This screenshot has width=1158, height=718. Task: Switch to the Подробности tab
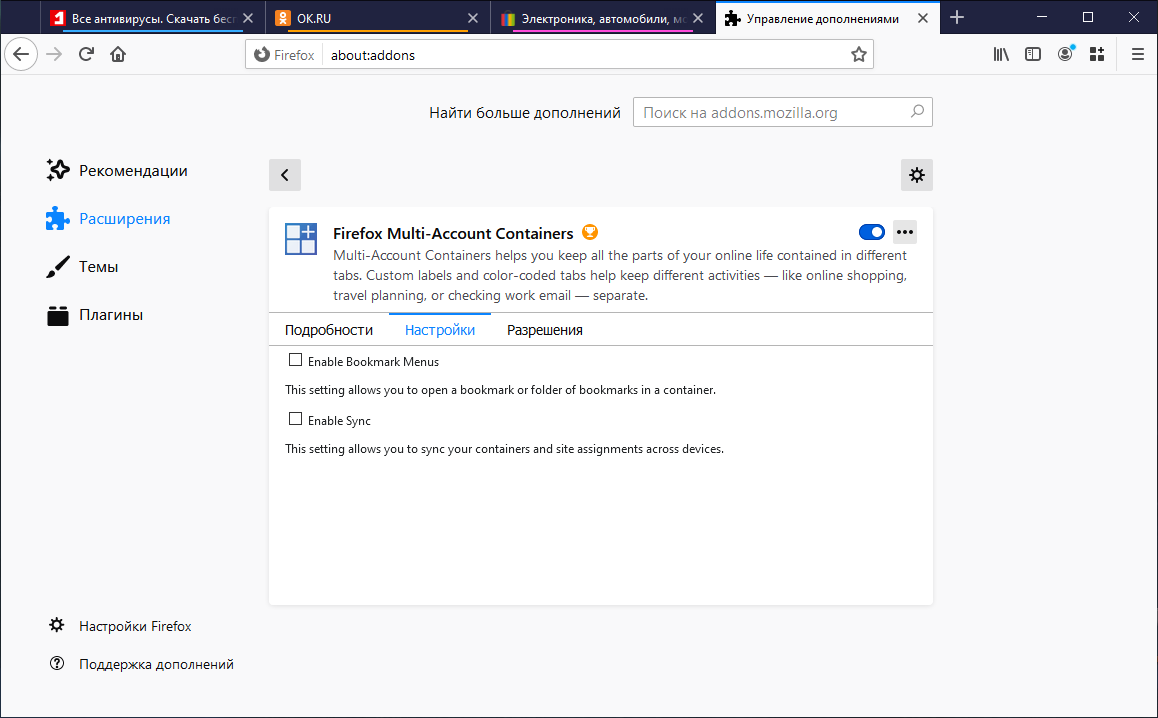point(329,330)
